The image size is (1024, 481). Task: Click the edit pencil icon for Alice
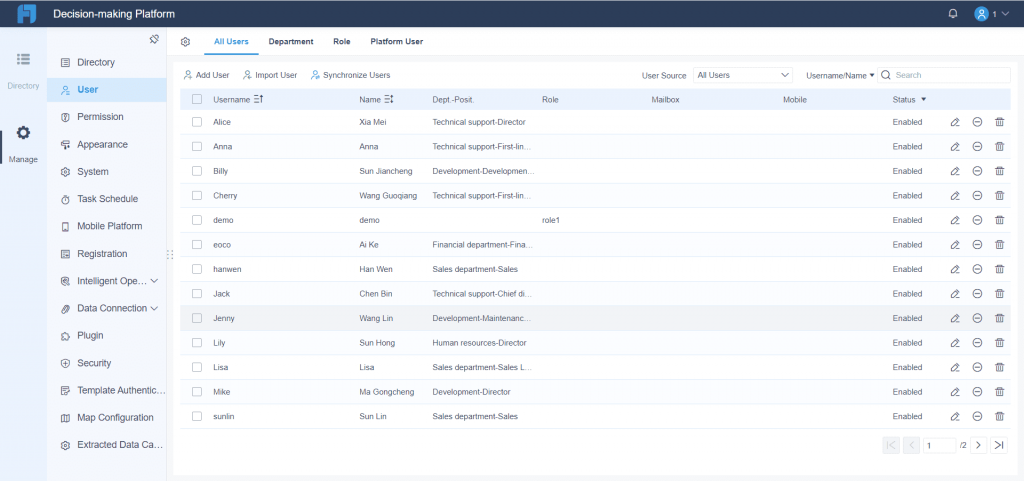tap(955, 122)
